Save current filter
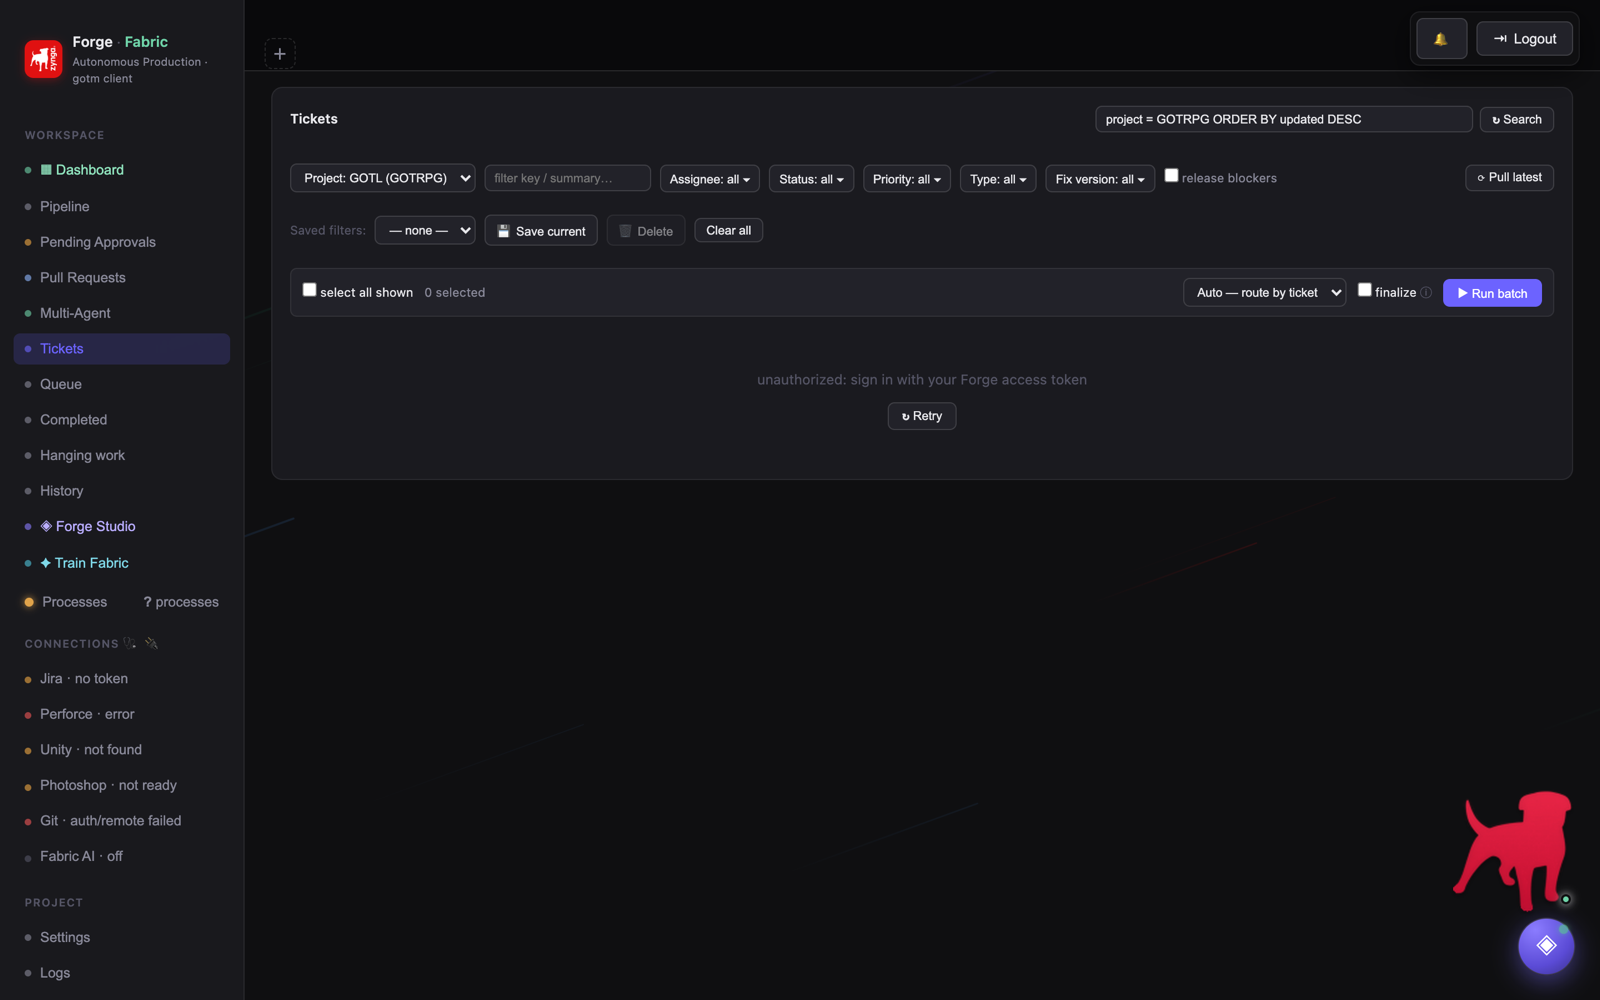The height and width of the screenshot is (1000, 1600). [541, 231]
